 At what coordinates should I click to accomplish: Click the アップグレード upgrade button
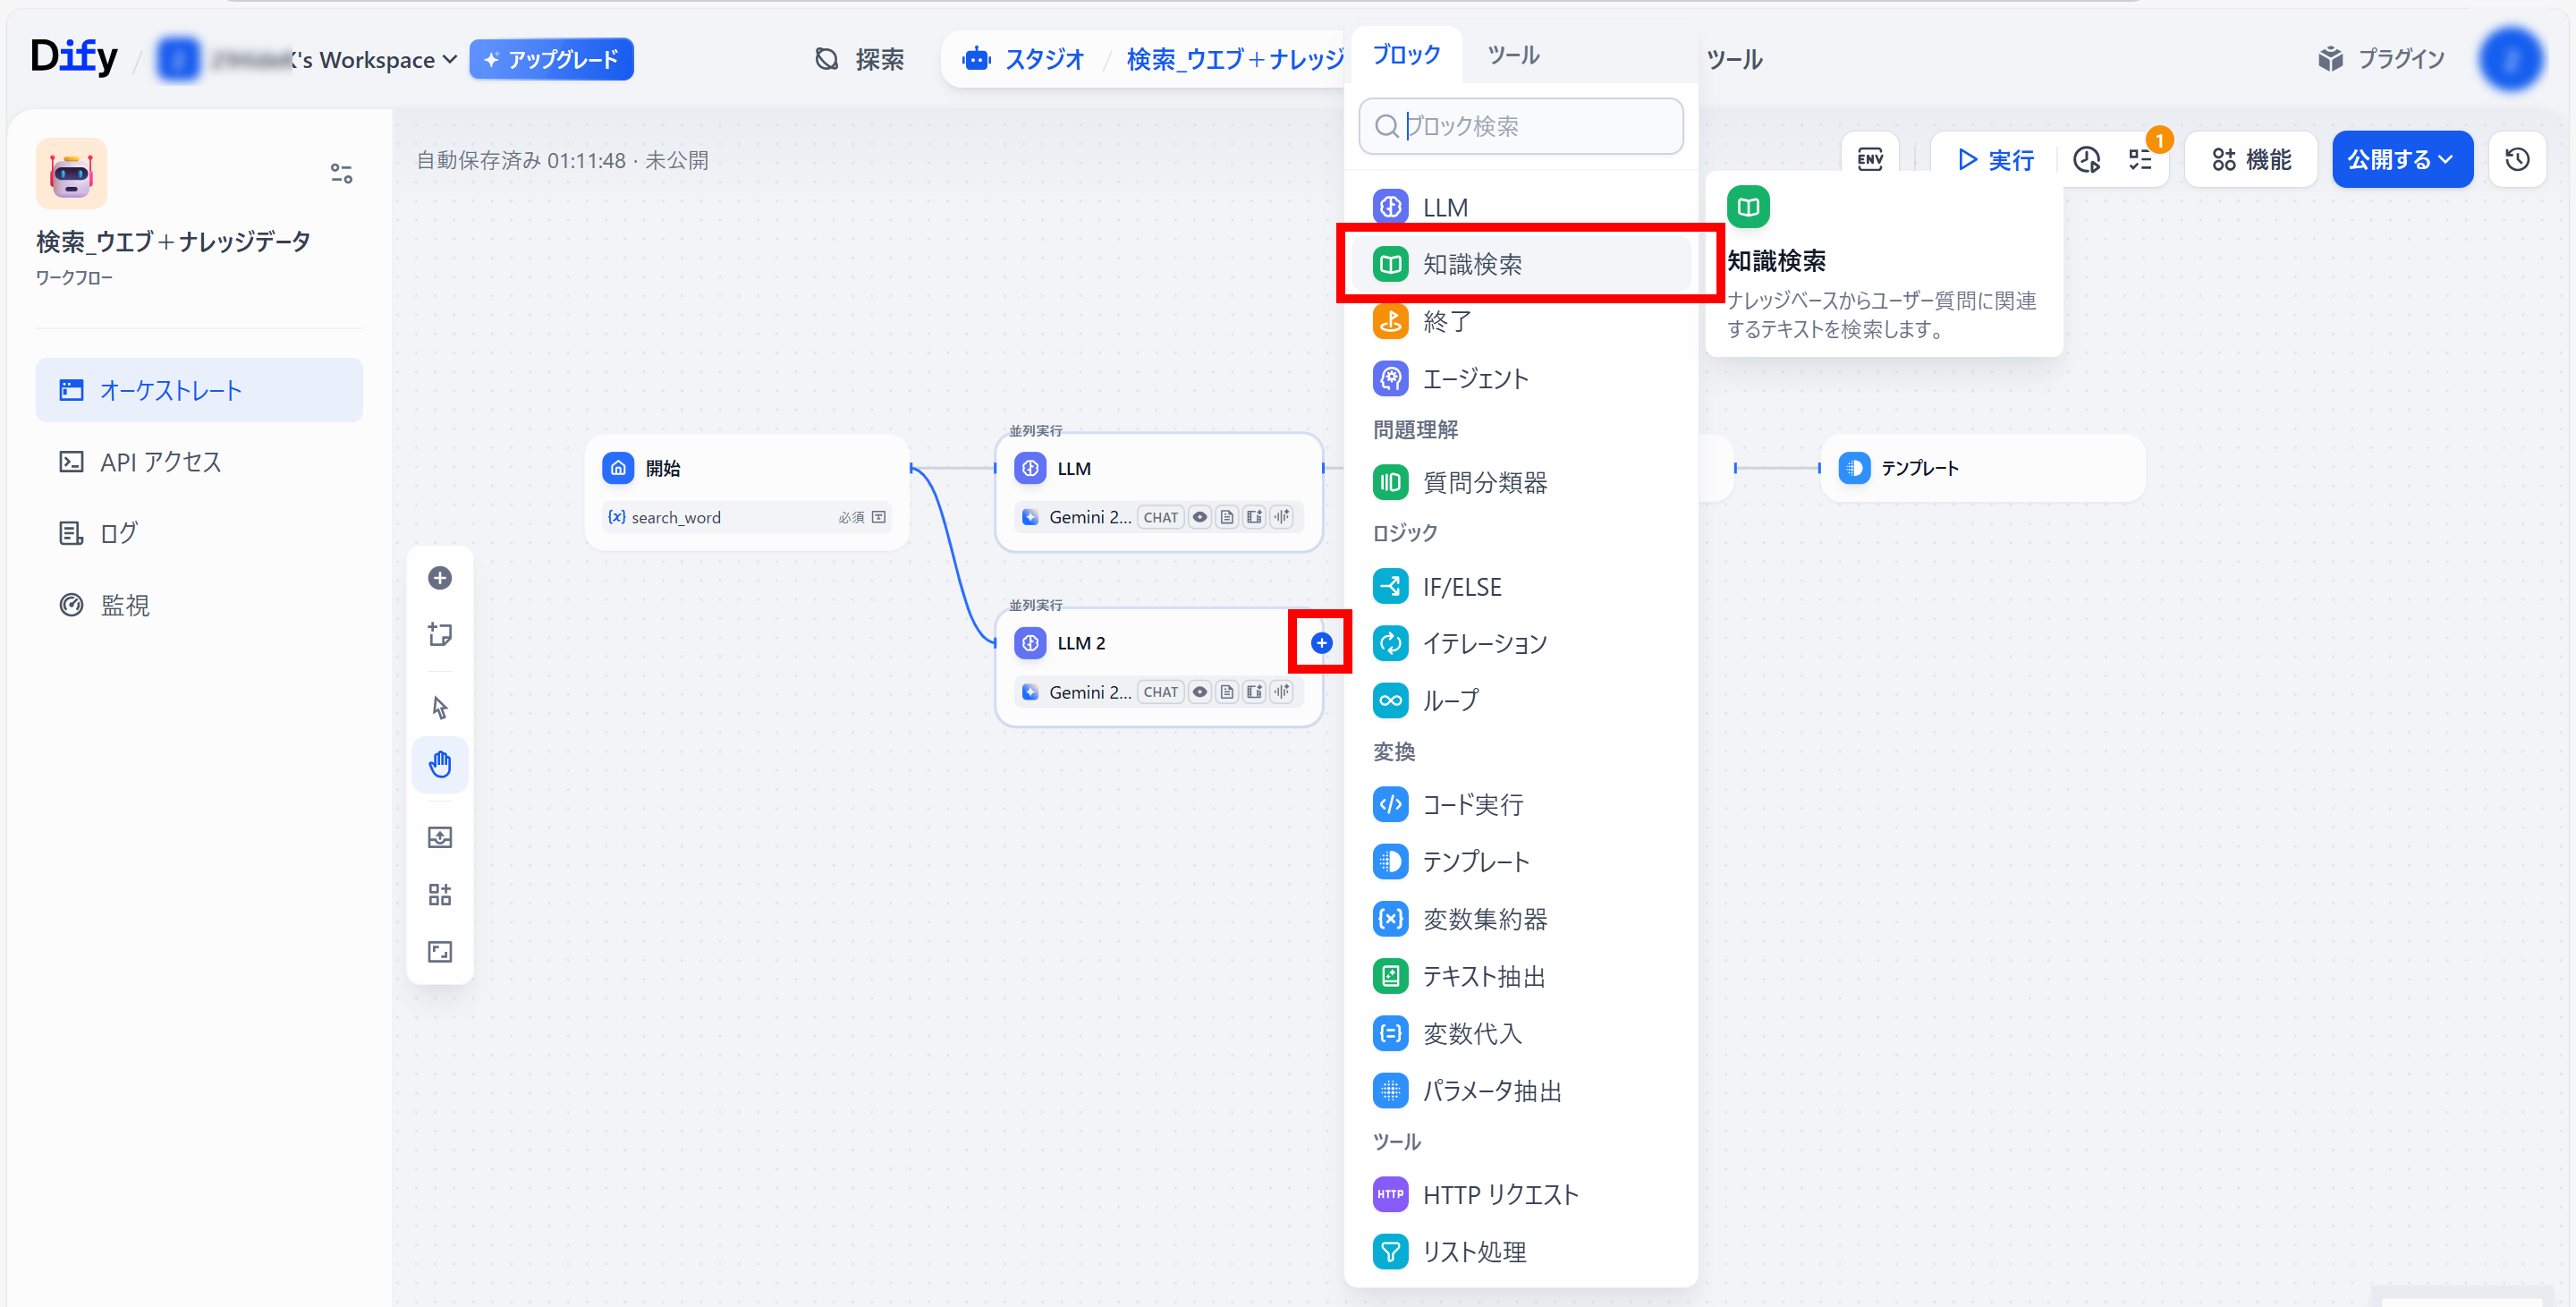[551, 60]
